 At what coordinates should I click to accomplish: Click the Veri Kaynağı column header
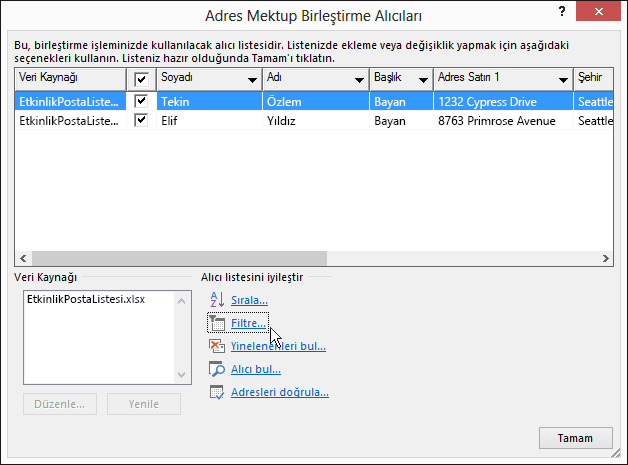tap(70, 79)
